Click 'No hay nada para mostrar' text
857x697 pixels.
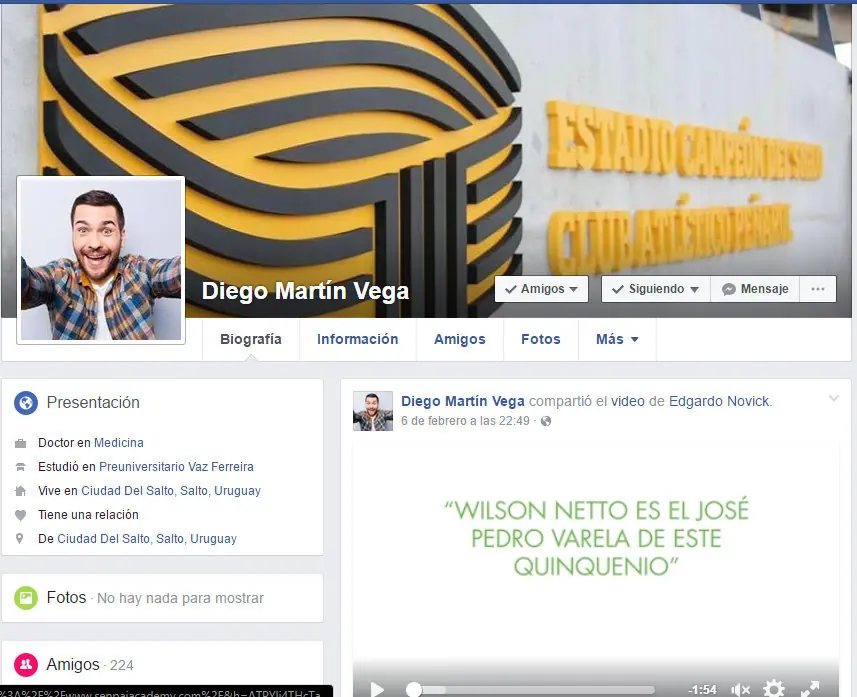tap(180, 598)
